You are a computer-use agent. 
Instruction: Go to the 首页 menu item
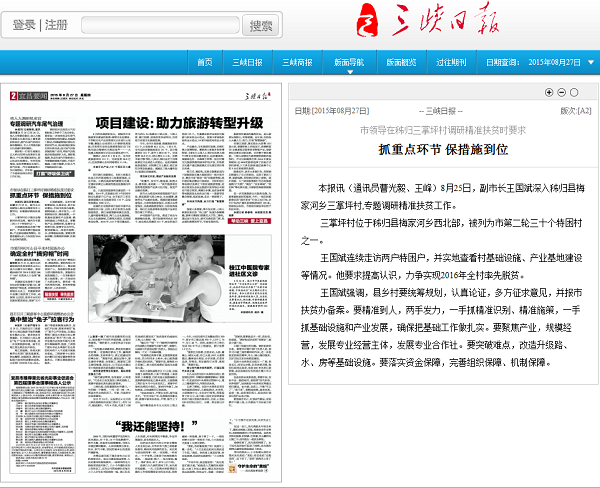205,62
